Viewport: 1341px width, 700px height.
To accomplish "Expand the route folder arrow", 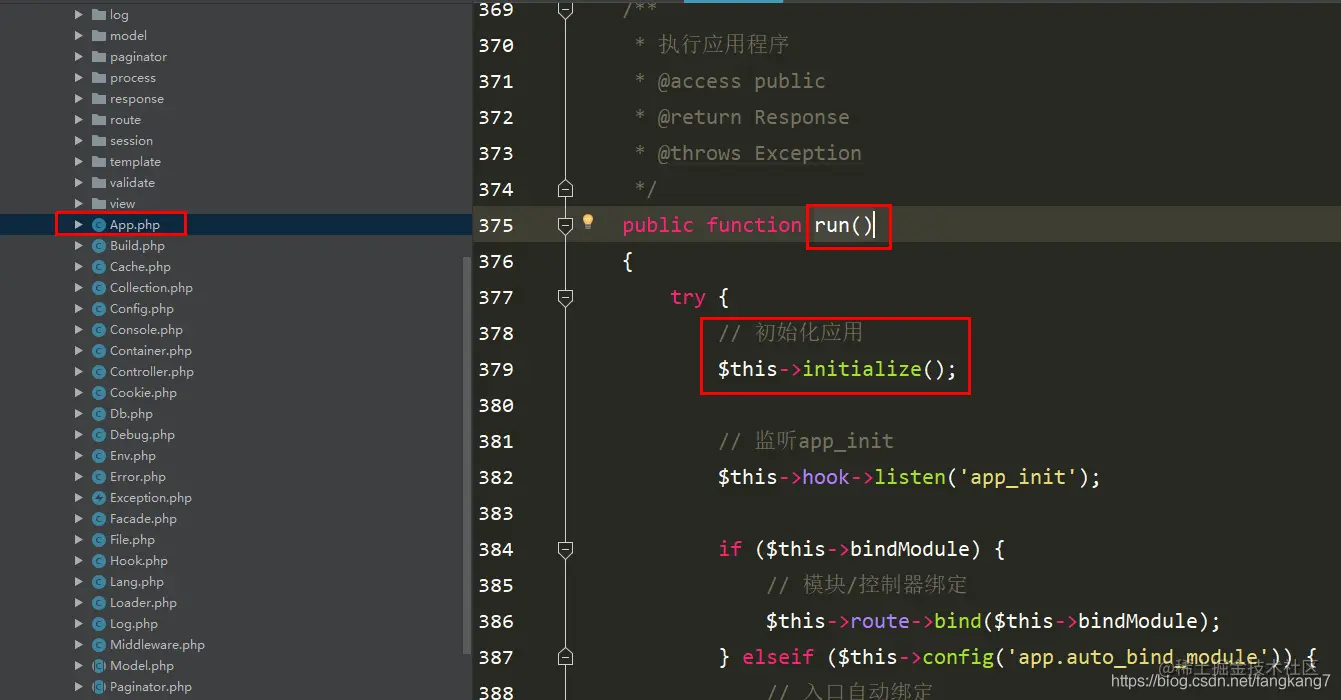I will click(79, 120).
